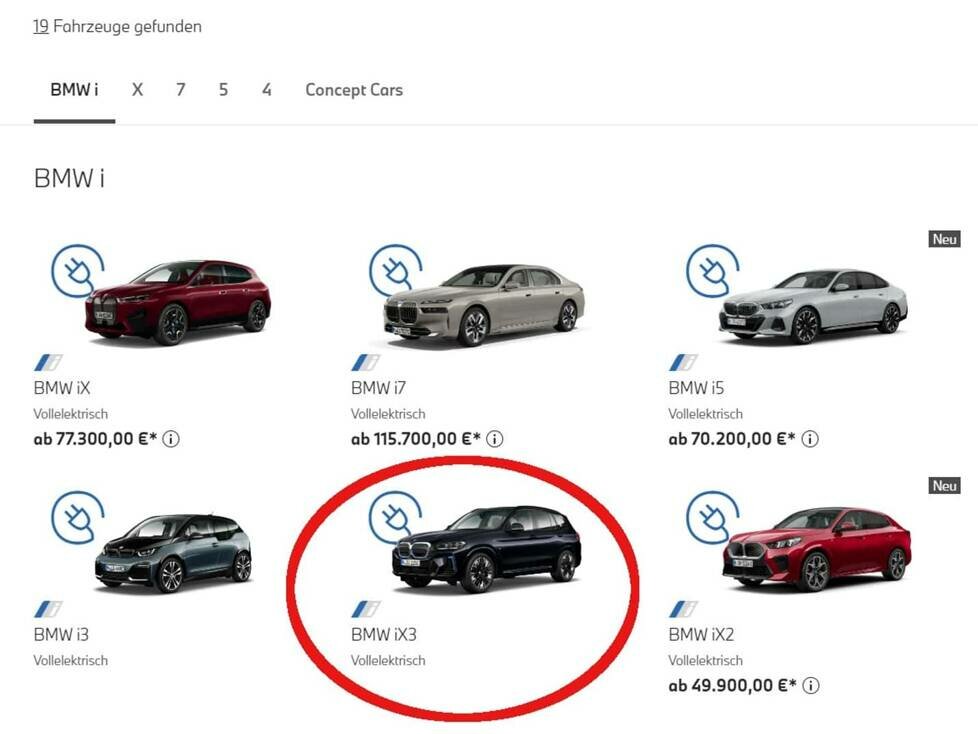Click the price 'ab 70.200,00 €*'
This screenshot has width=978, height=734.
732,439
